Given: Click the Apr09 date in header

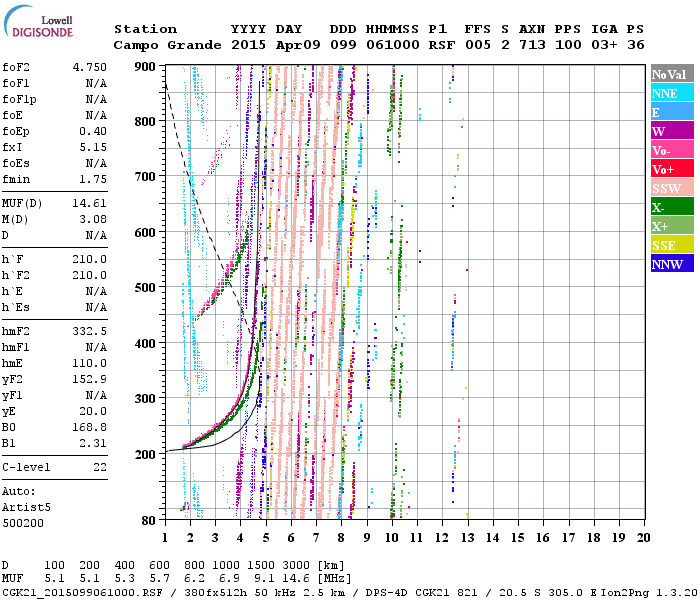Looking at the screenshot, I should click(298, 45).
